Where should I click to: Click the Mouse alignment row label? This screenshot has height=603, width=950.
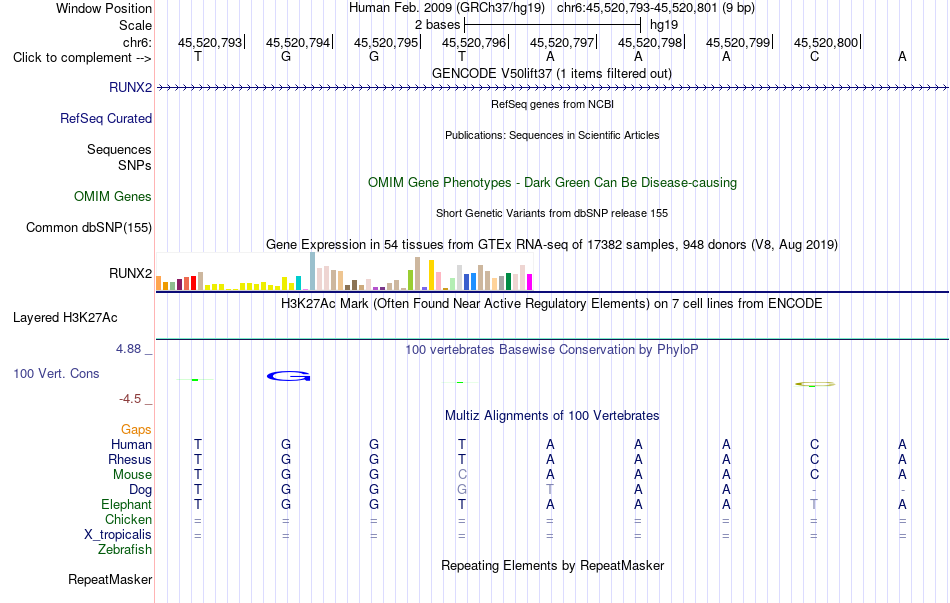coord(133,475)
